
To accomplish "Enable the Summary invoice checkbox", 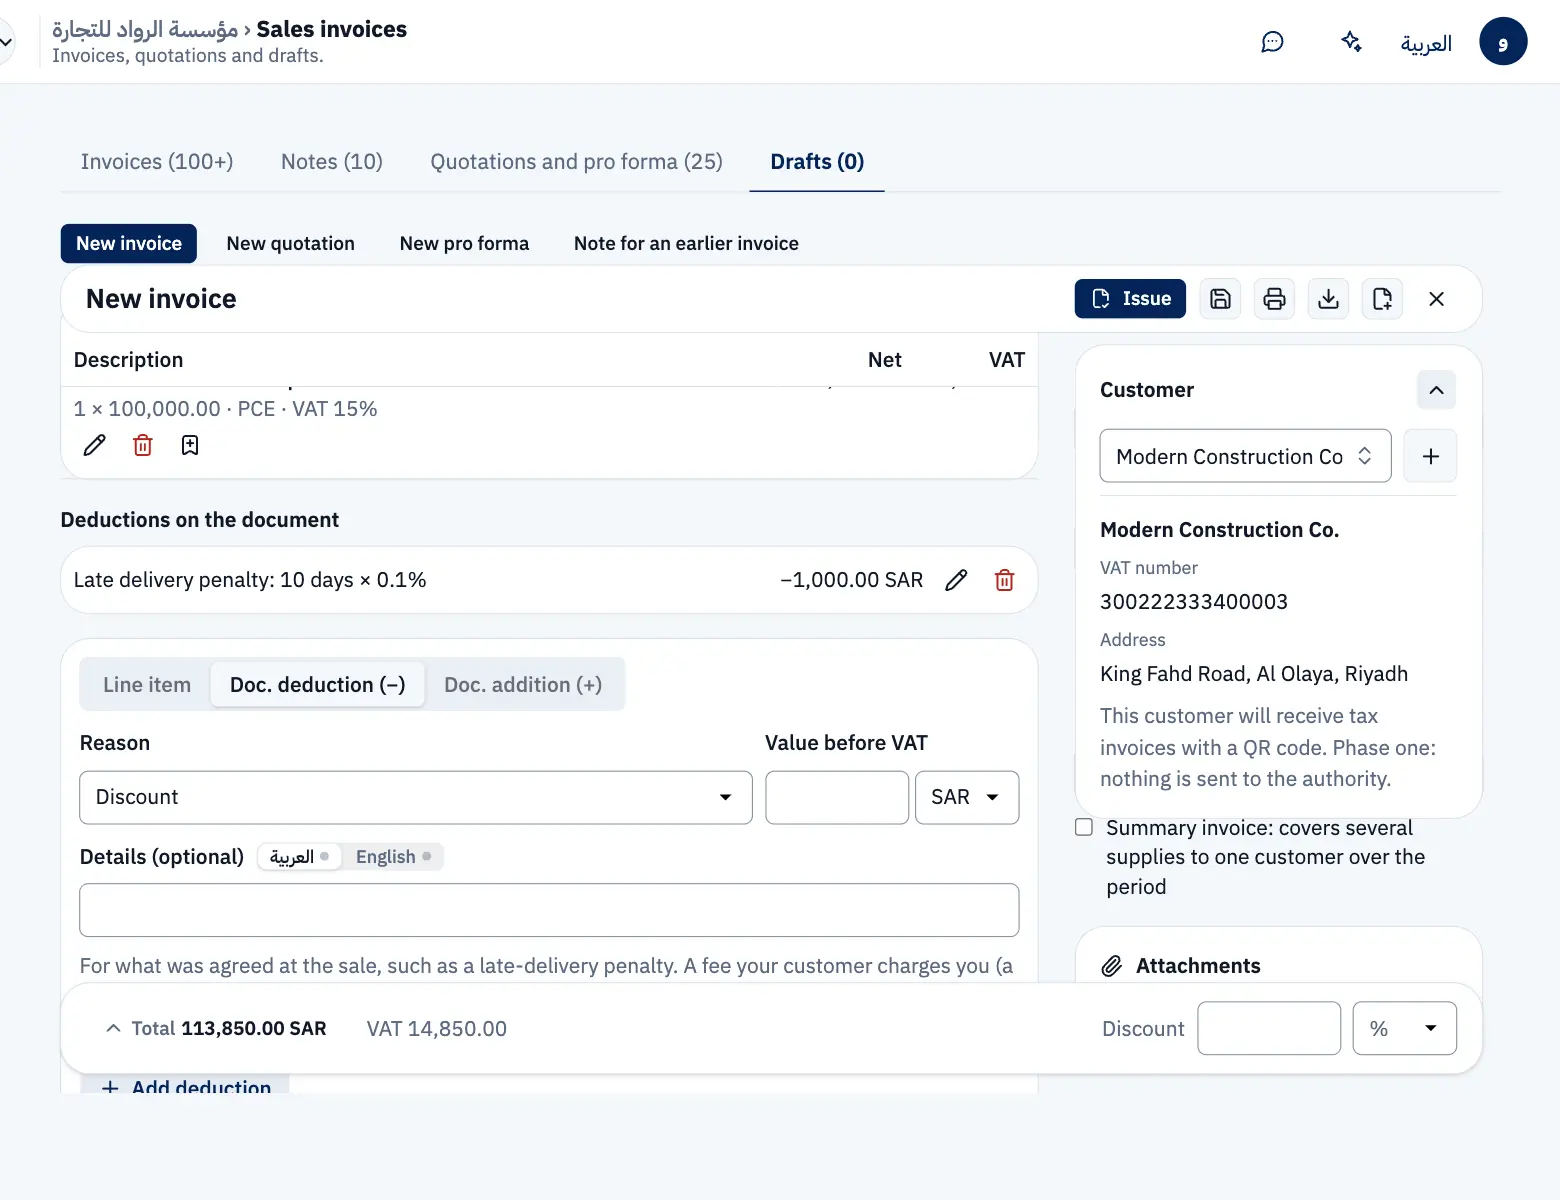I will point(1084,827).
